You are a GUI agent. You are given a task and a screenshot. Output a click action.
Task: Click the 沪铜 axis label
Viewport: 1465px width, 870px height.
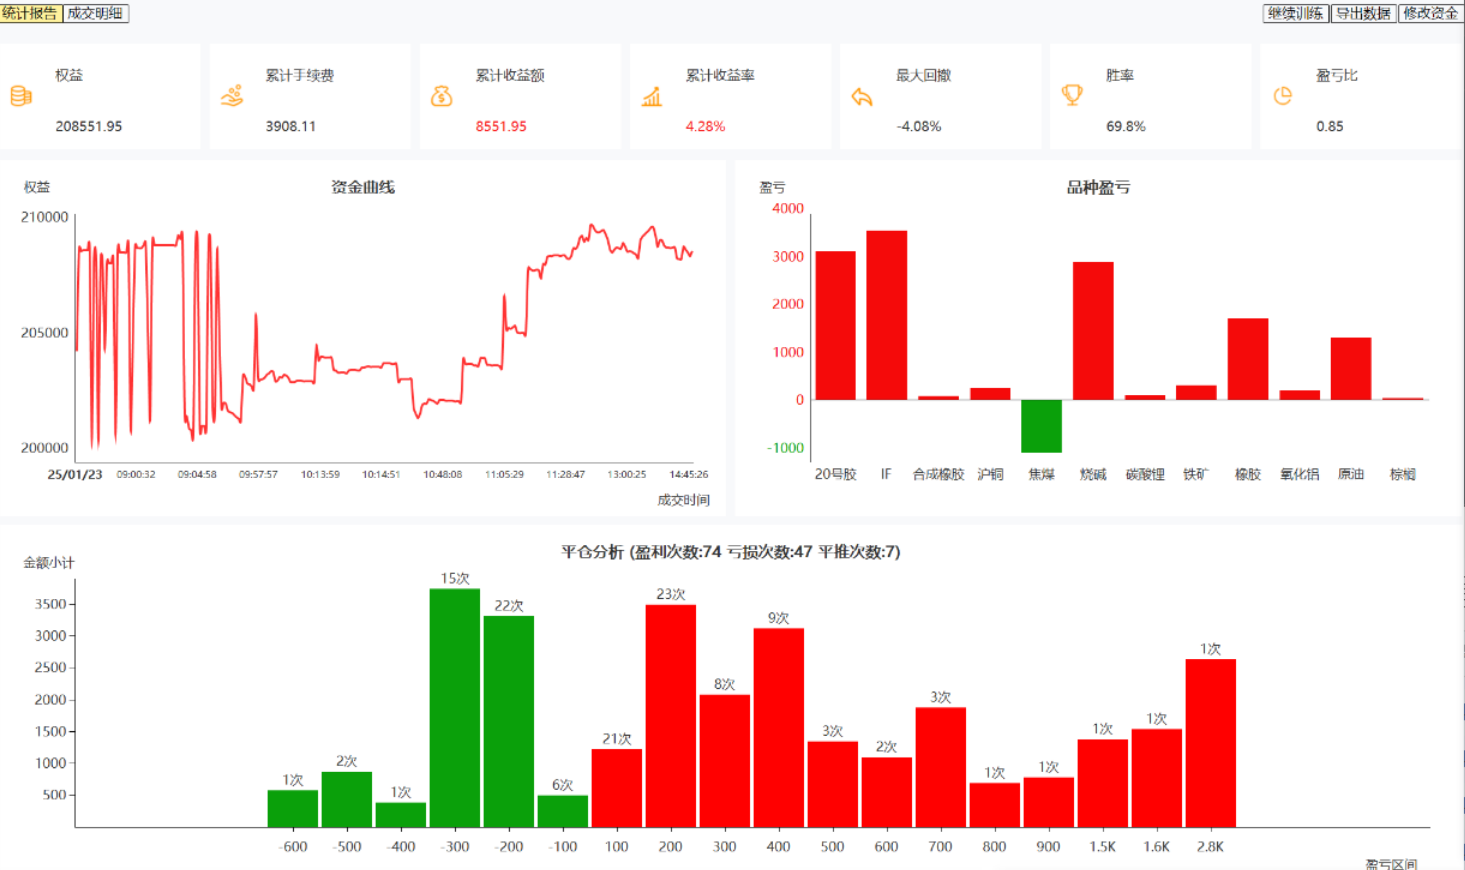click(990, 474)
